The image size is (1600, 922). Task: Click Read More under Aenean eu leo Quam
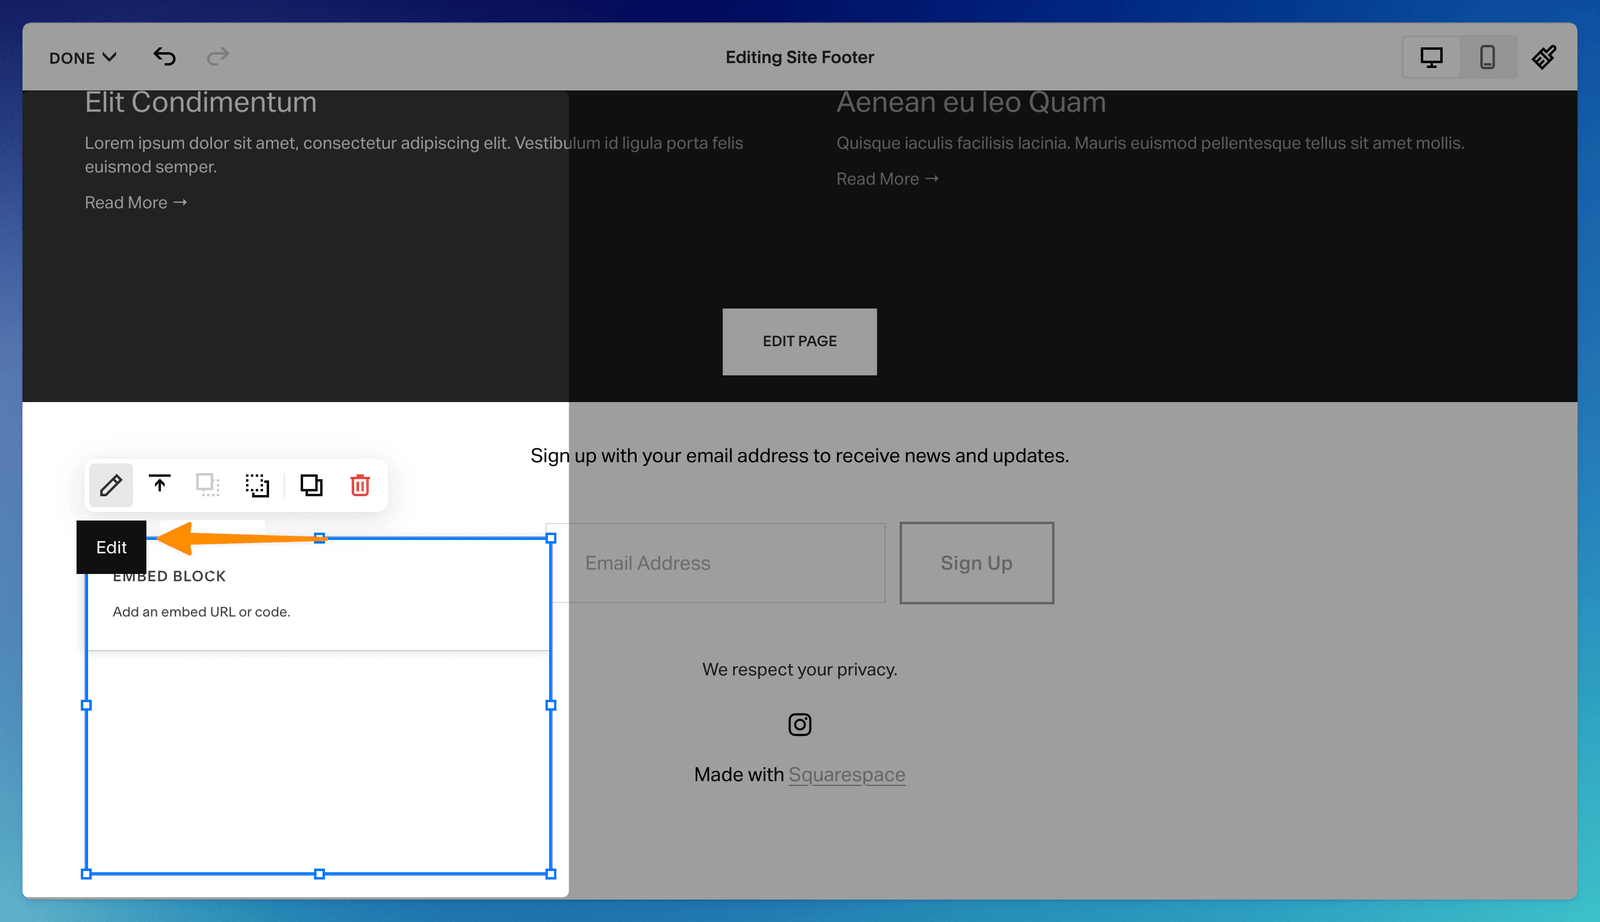[x=887, y=179]
